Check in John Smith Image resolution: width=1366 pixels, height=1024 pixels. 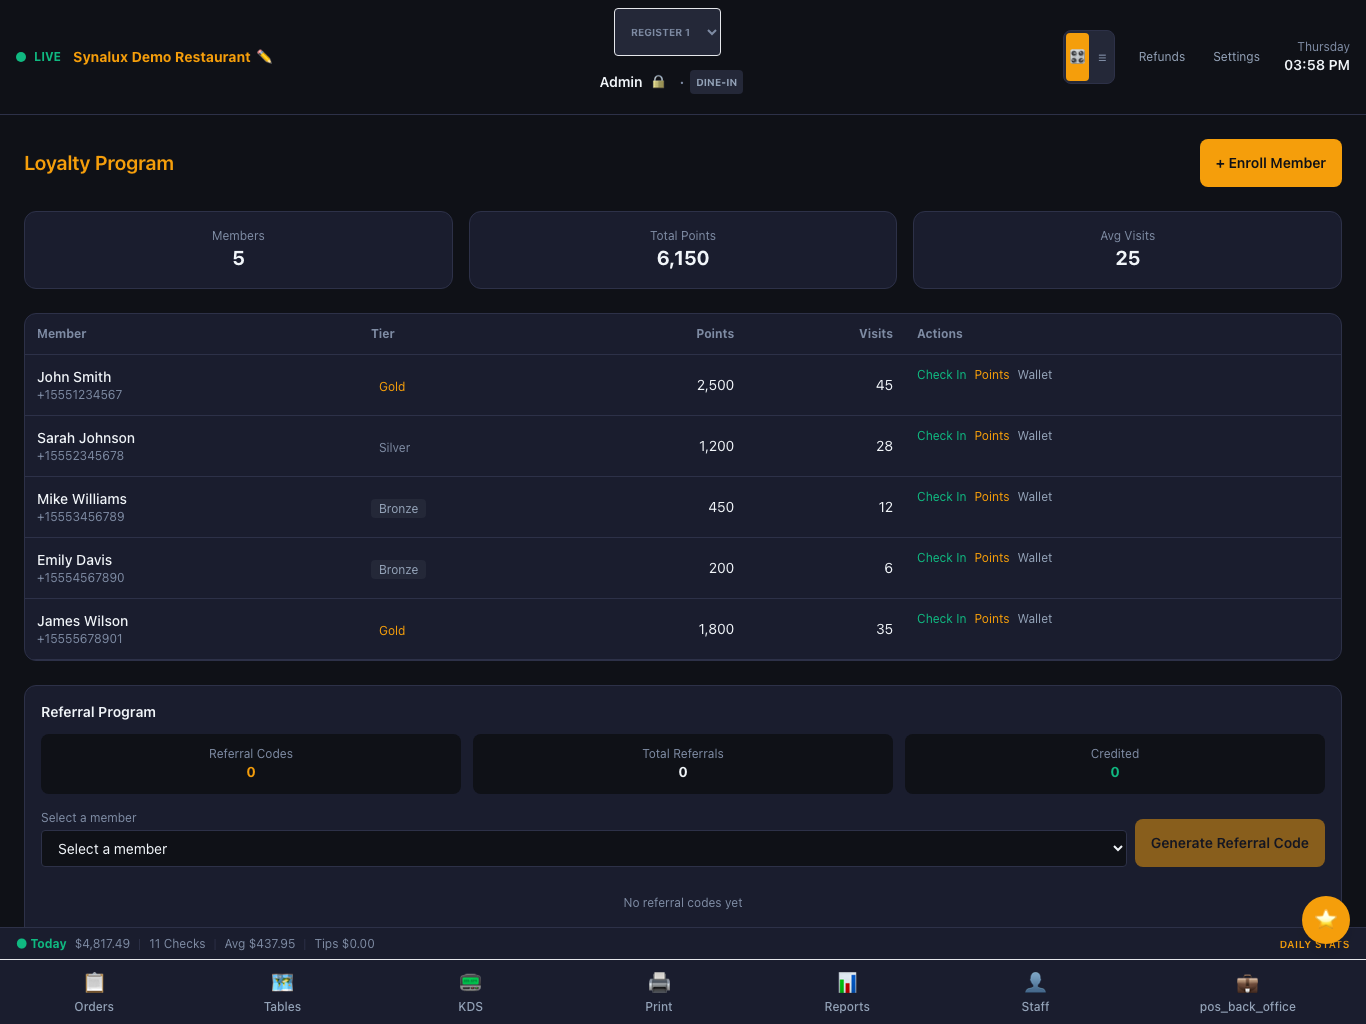[x=941, y=375]
